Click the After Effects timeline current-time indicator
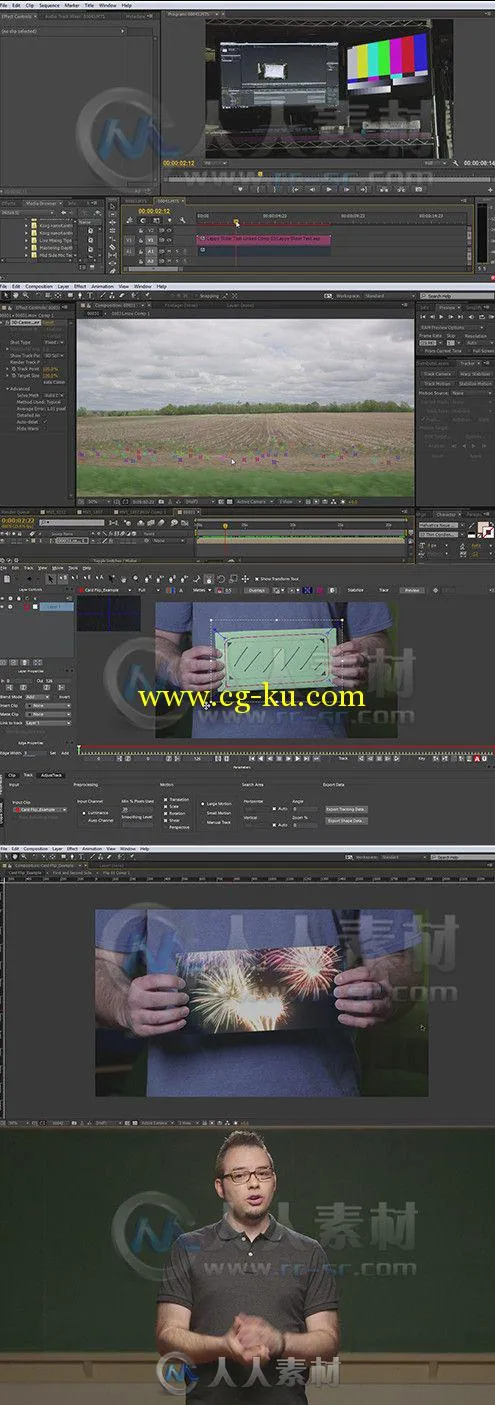The image size is (495, 1405). (x=225, y=525)
